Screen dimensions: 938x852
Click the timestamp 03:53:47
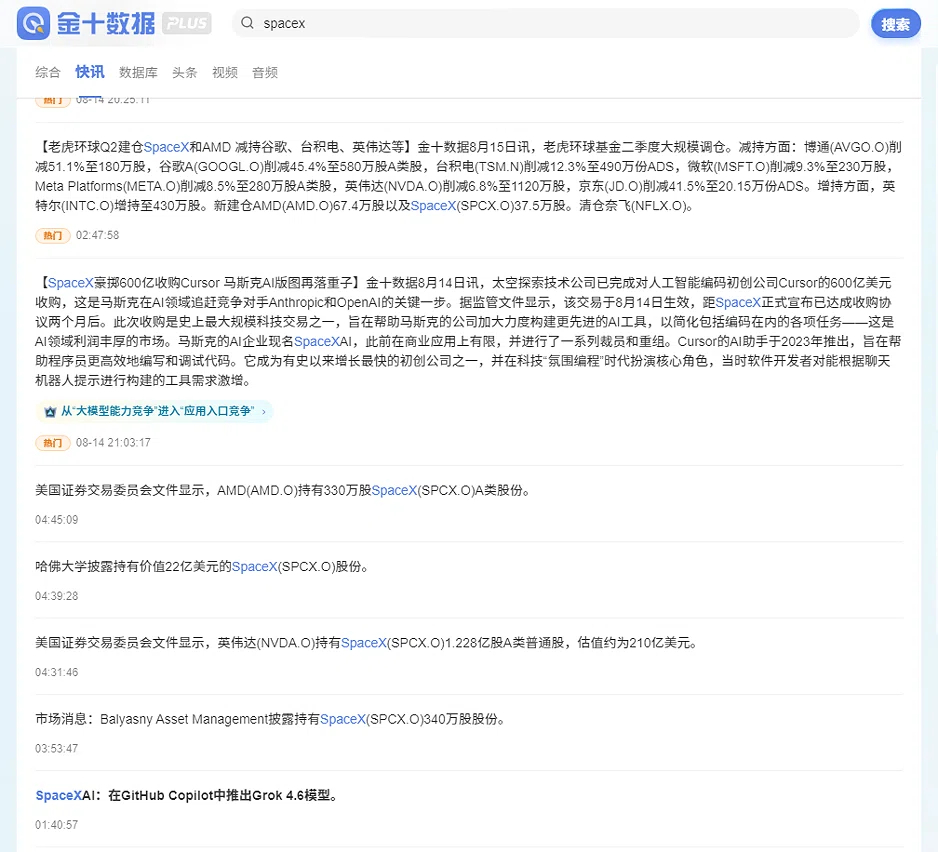(x=56, y=748)
